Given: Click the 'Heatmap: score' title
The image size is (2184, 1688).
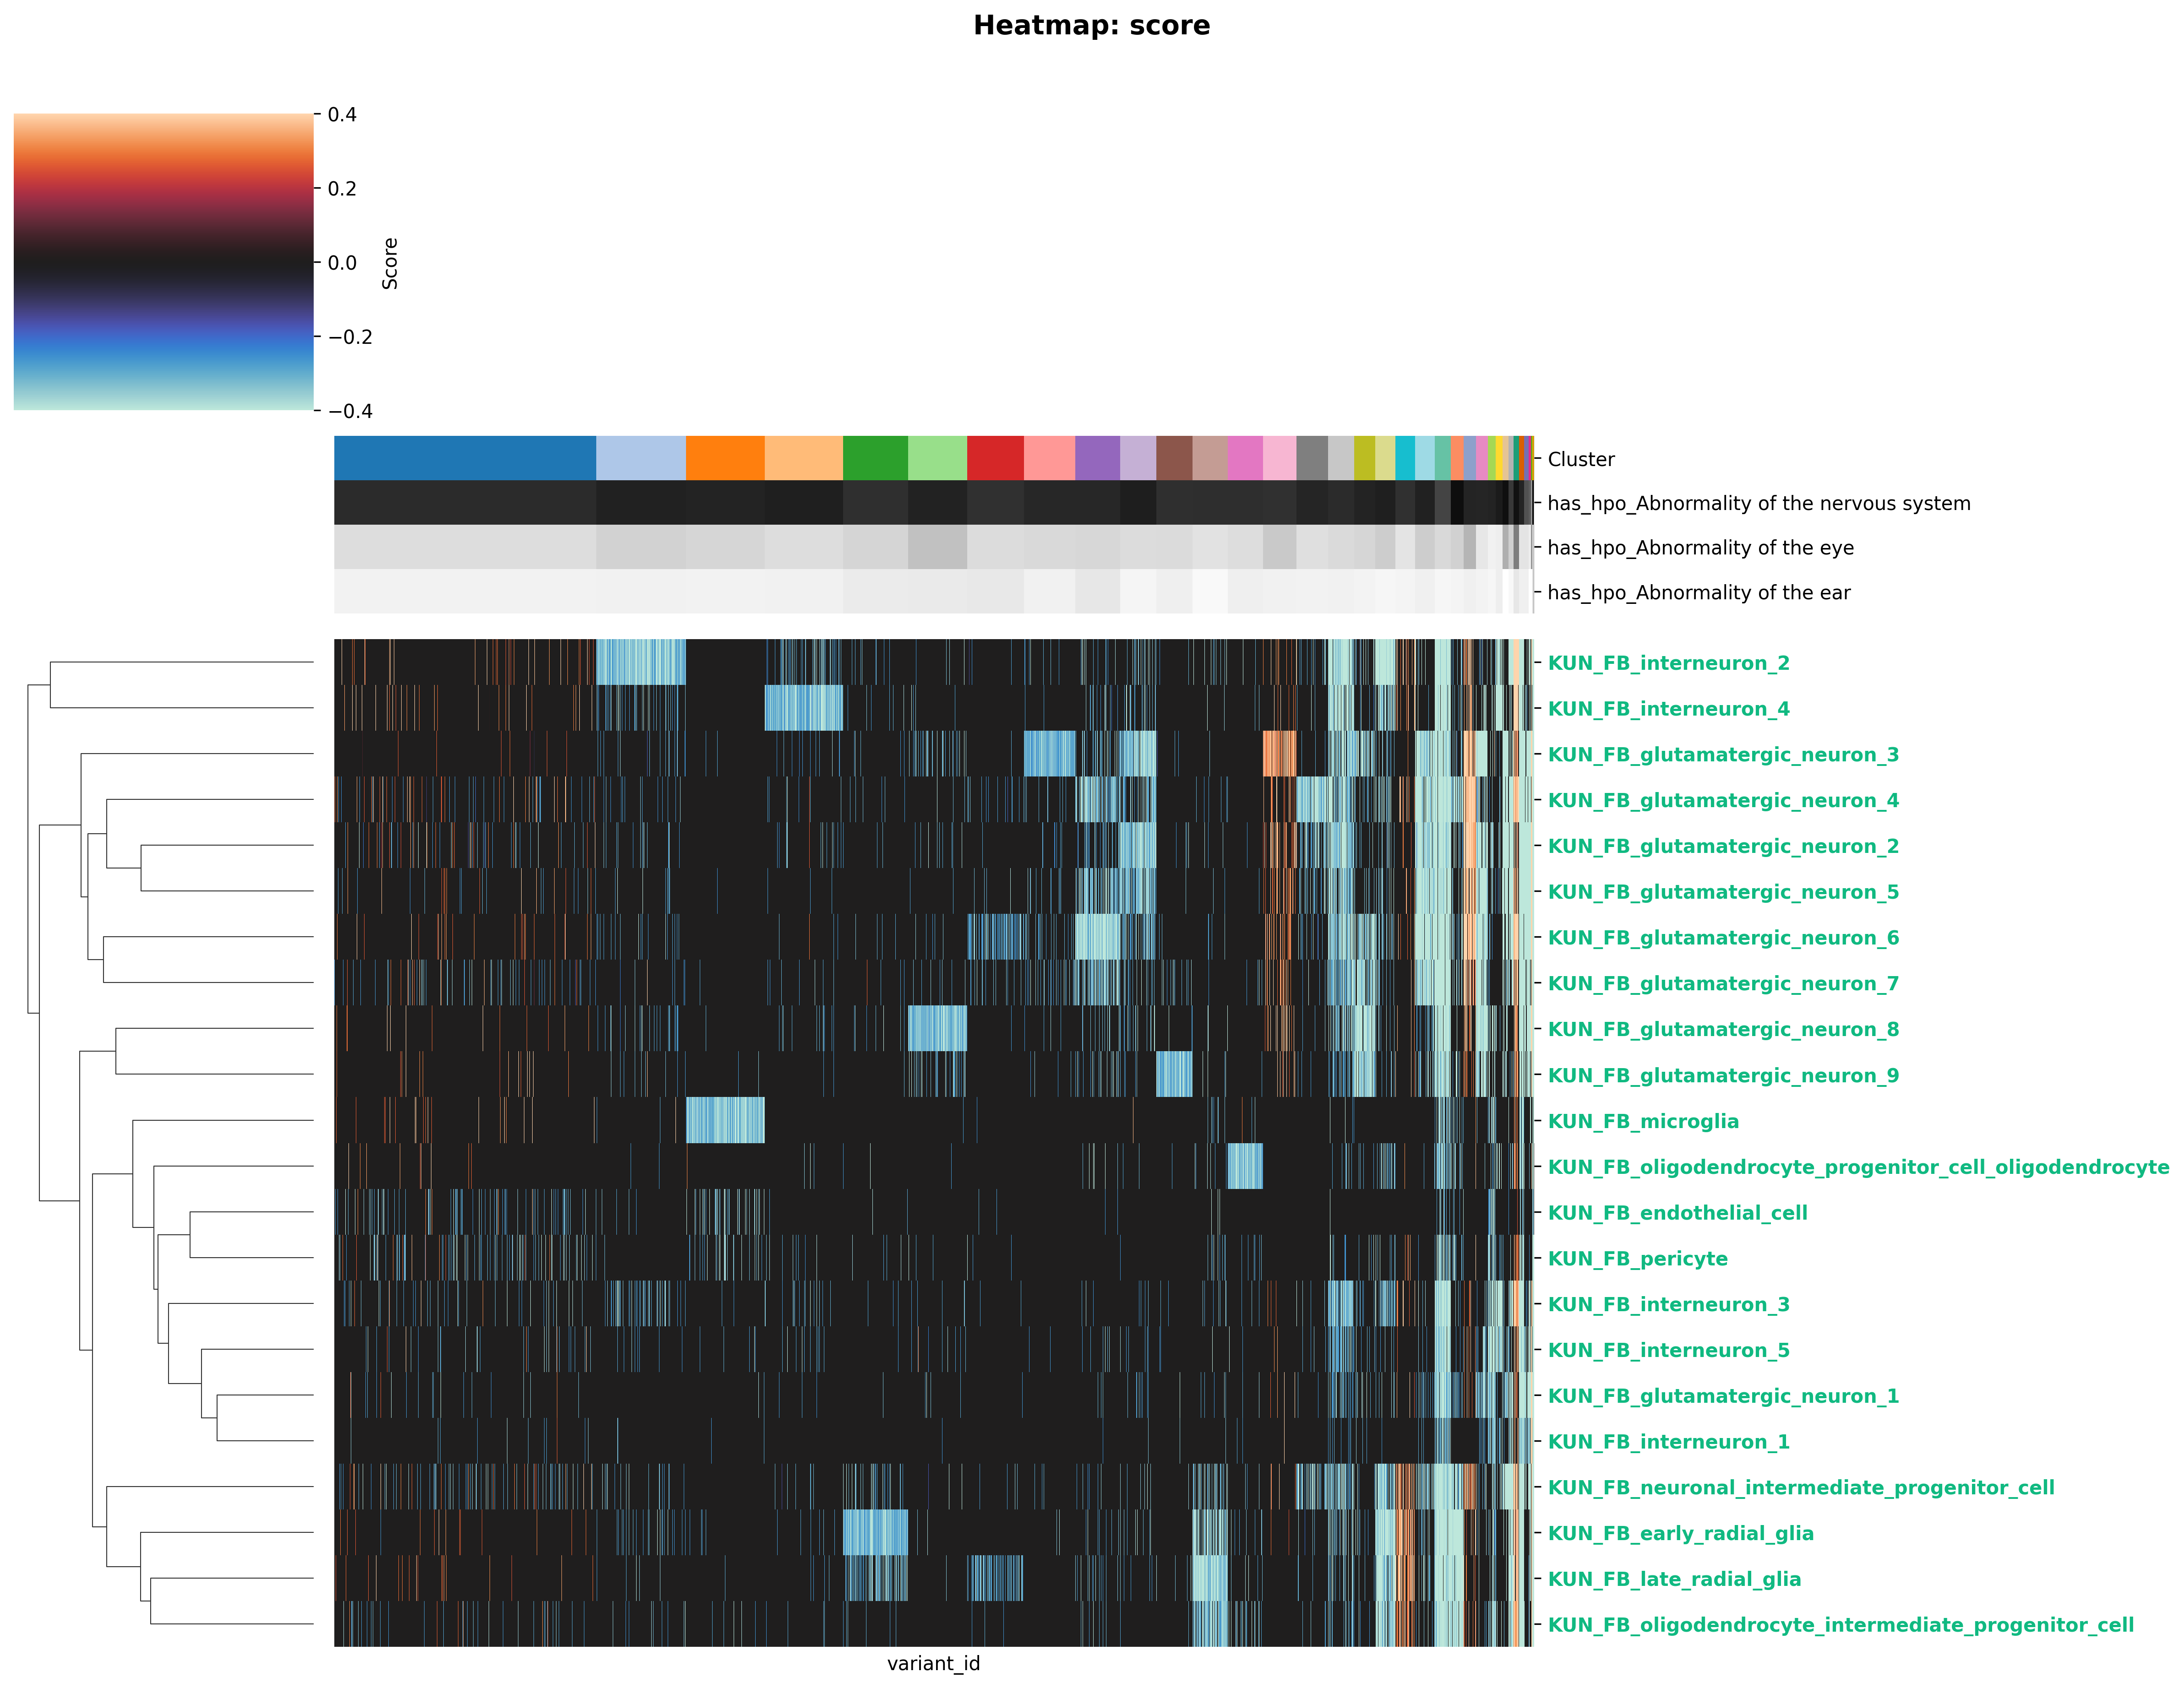Looking at the screenshot, I should pyautogui.click(x=1091, y=26).
